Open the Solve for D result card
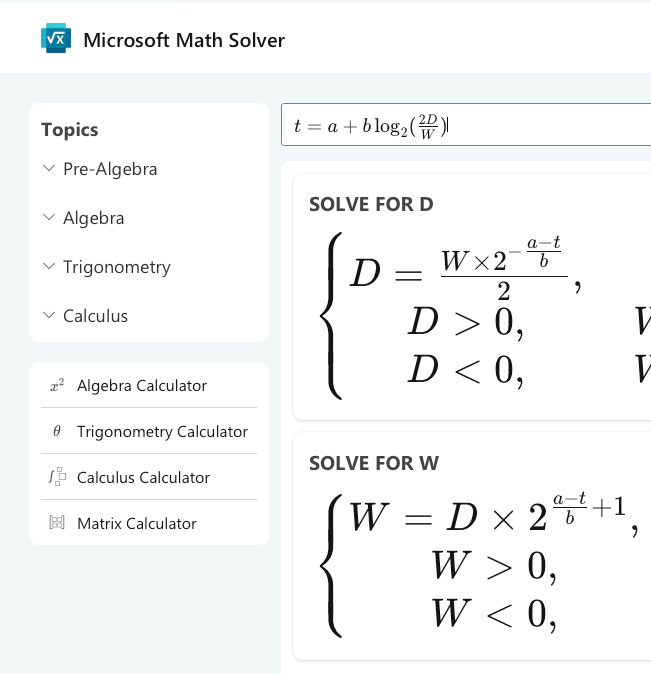Viewport: 651px width, 674px height. pyautogui.click(x=472, y=297)
